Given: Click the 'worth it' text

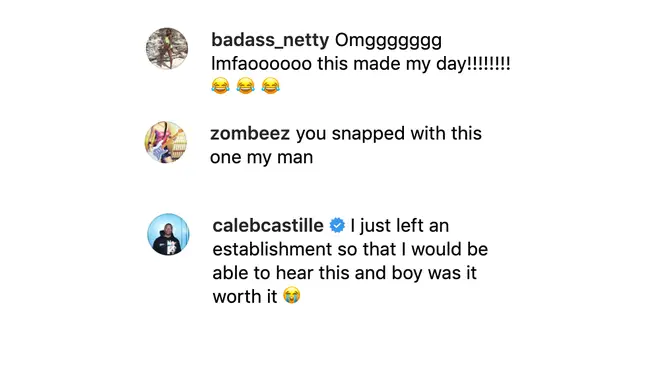Looking at the screenshot, I should click(245, 297).
